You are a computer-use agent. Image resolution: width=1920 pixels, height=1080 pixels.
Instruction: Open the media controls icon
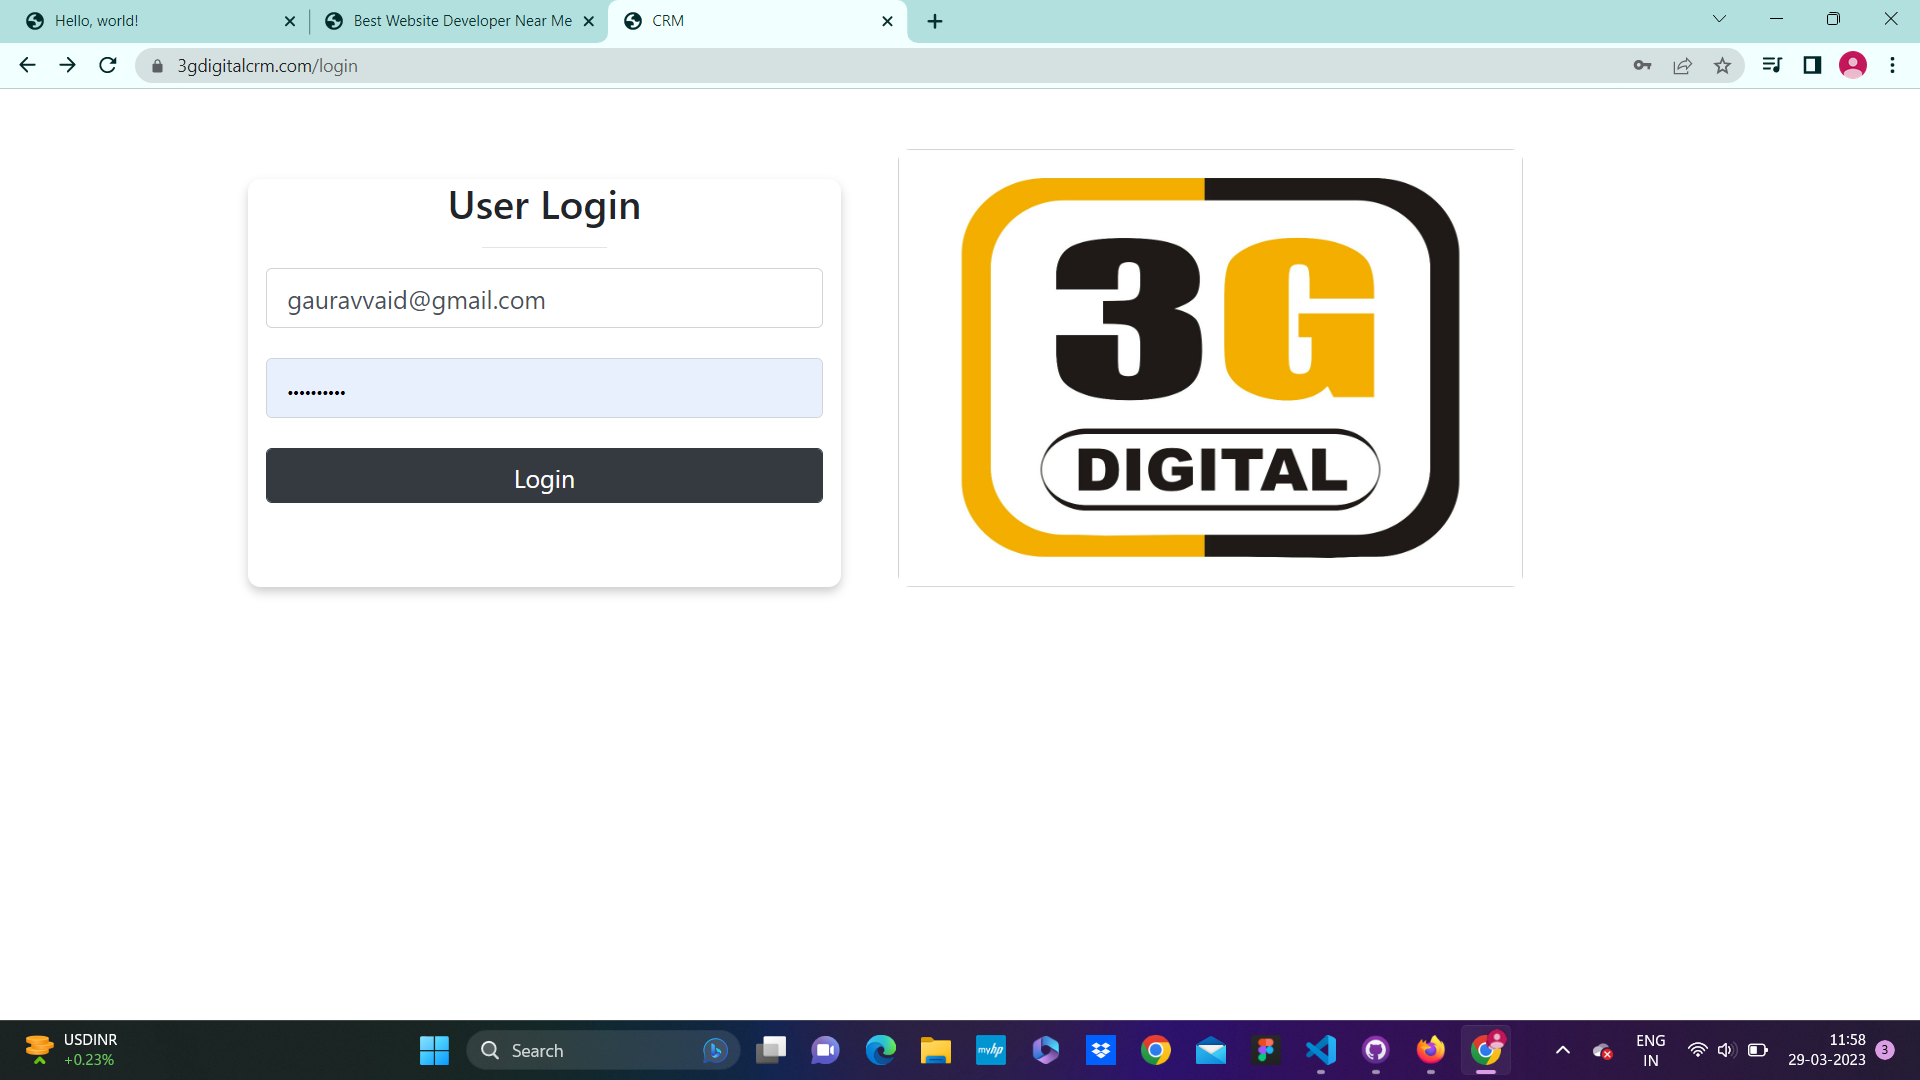1772,66
